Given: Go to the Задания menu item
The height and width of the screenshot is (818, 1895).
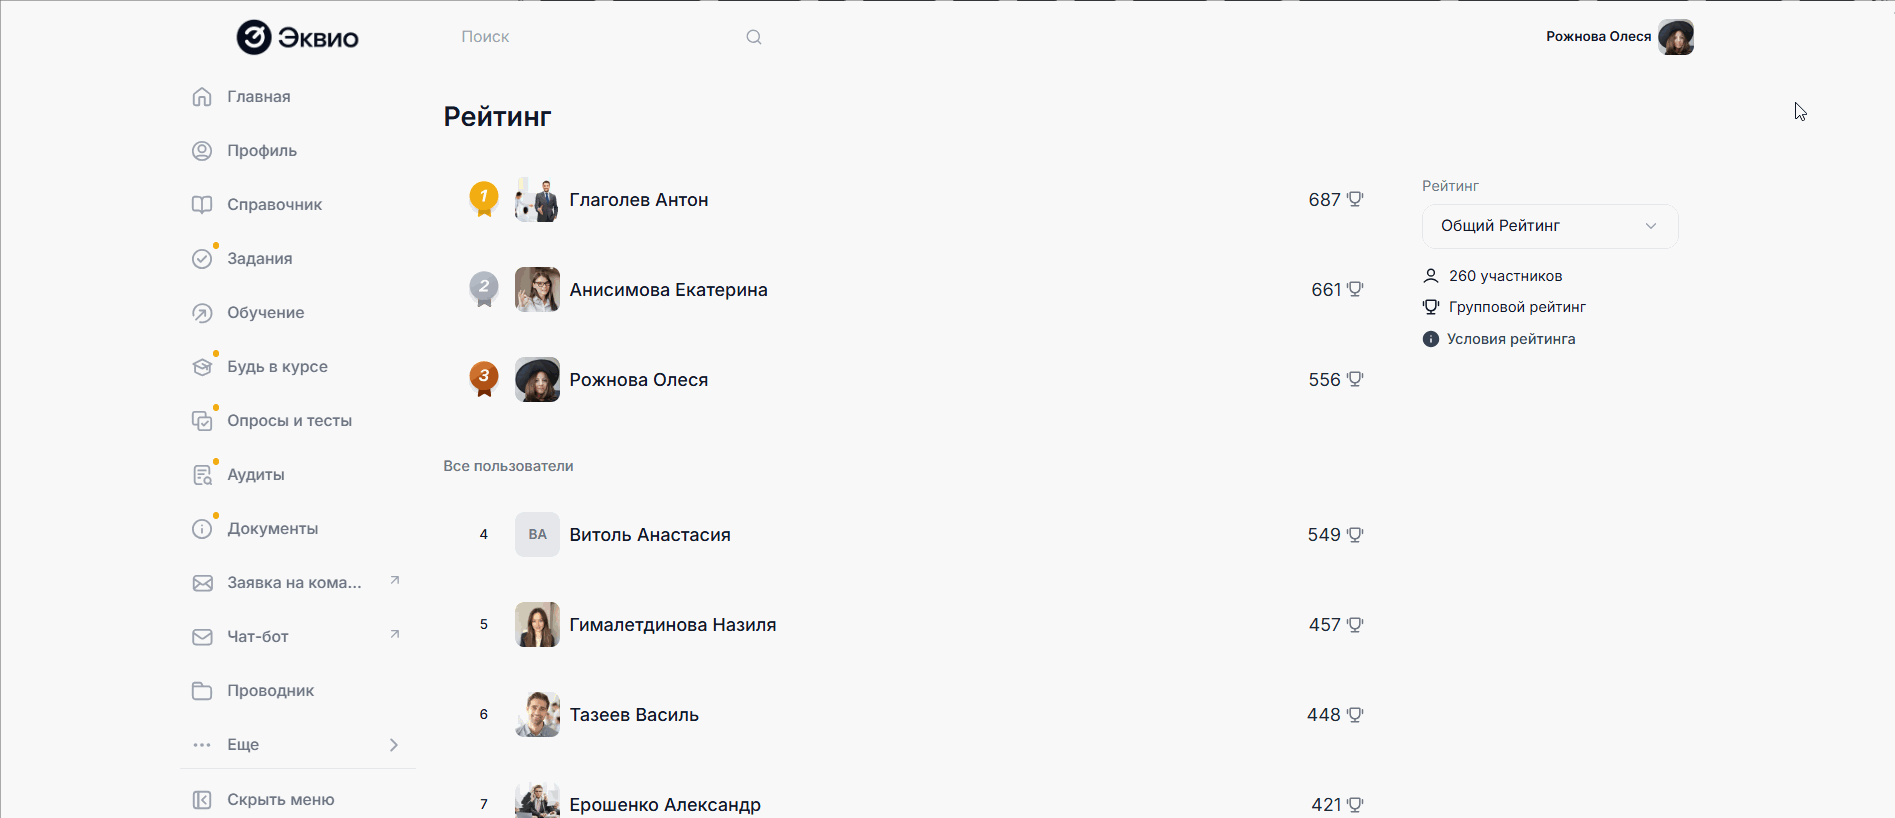Looking at the screenshot, I should (x=259, y=259).
